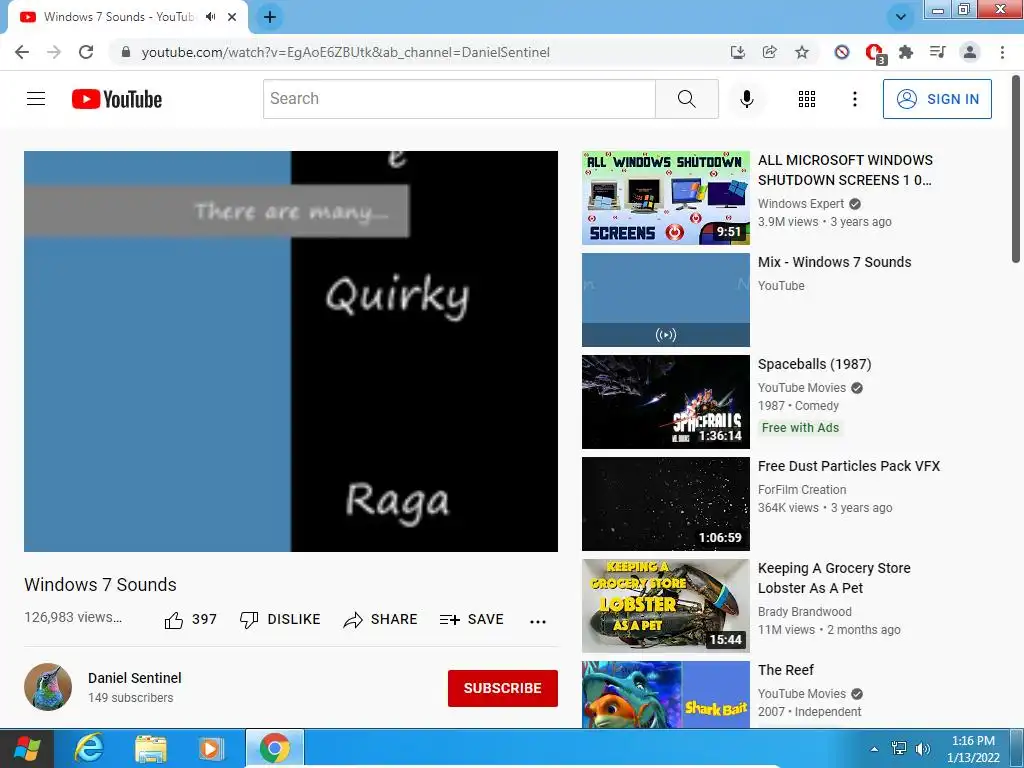Show hidden tray icons arrow
1024x768 pixels.
point(874,749)
